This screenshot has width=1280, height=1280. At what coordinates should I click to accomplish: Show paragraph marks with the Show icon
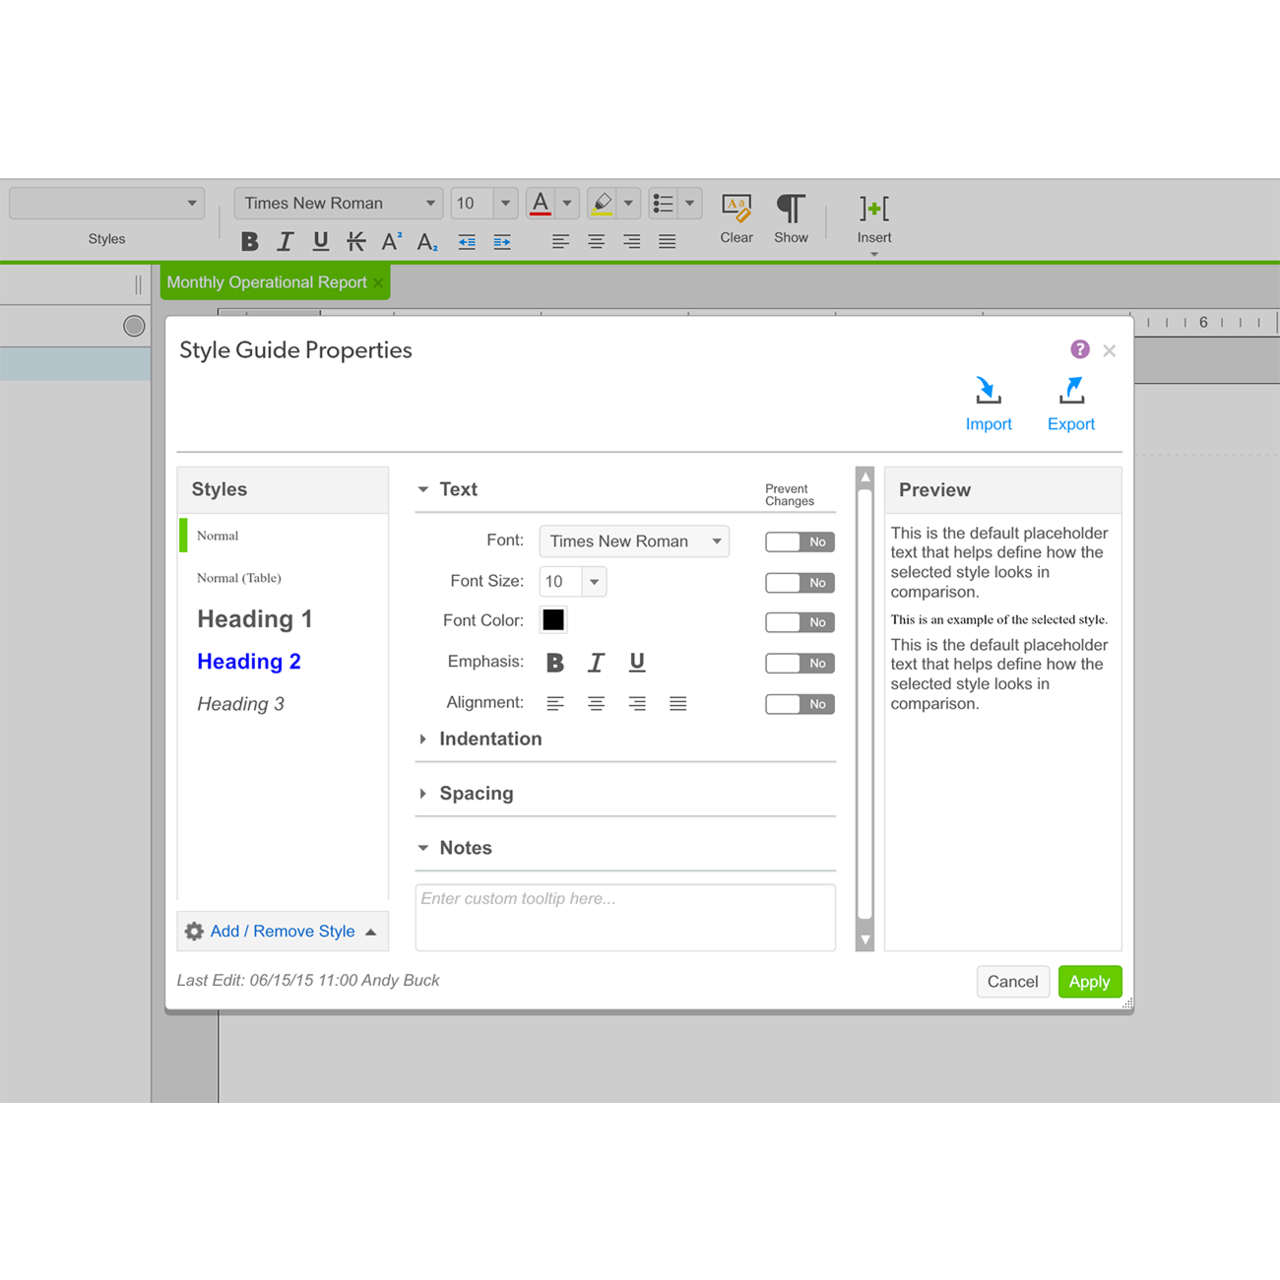coord(791,211)
